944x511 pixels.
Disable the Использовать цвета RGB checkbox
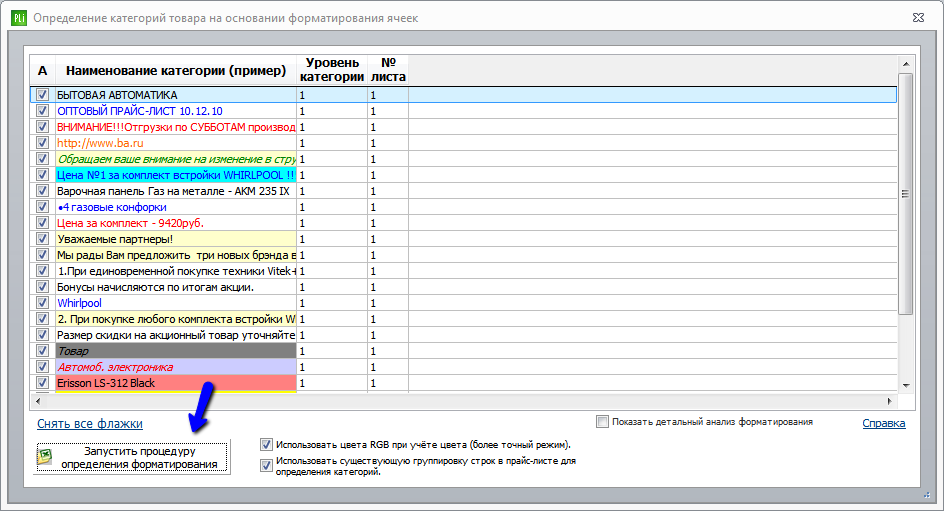(266, 445)
